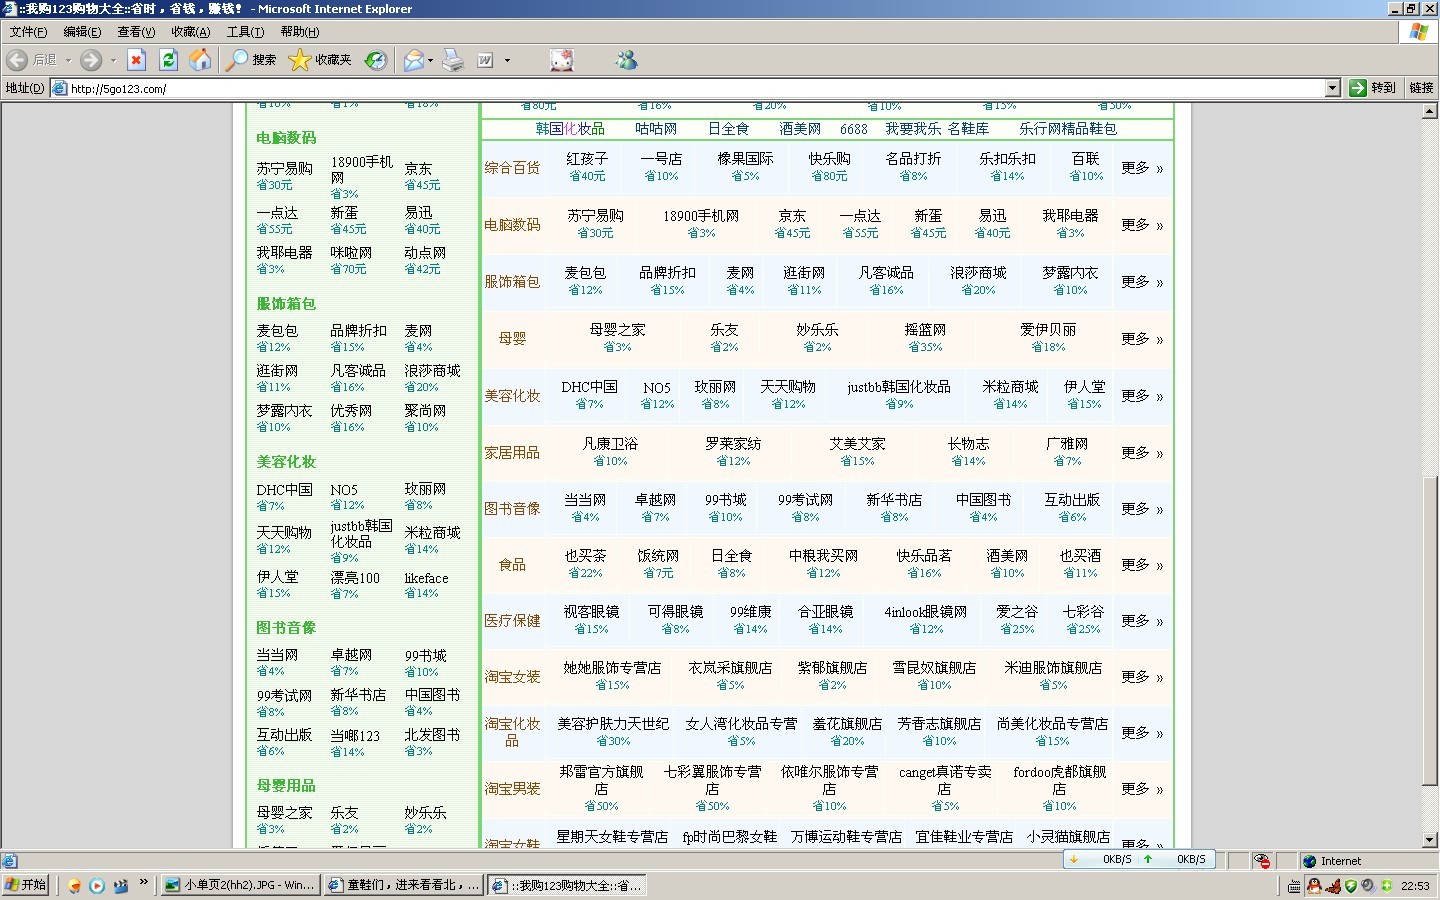1440x900 pixels.
Task: Click the 我购123购物大全 taskbar button
Action: [x=568, y=885]
